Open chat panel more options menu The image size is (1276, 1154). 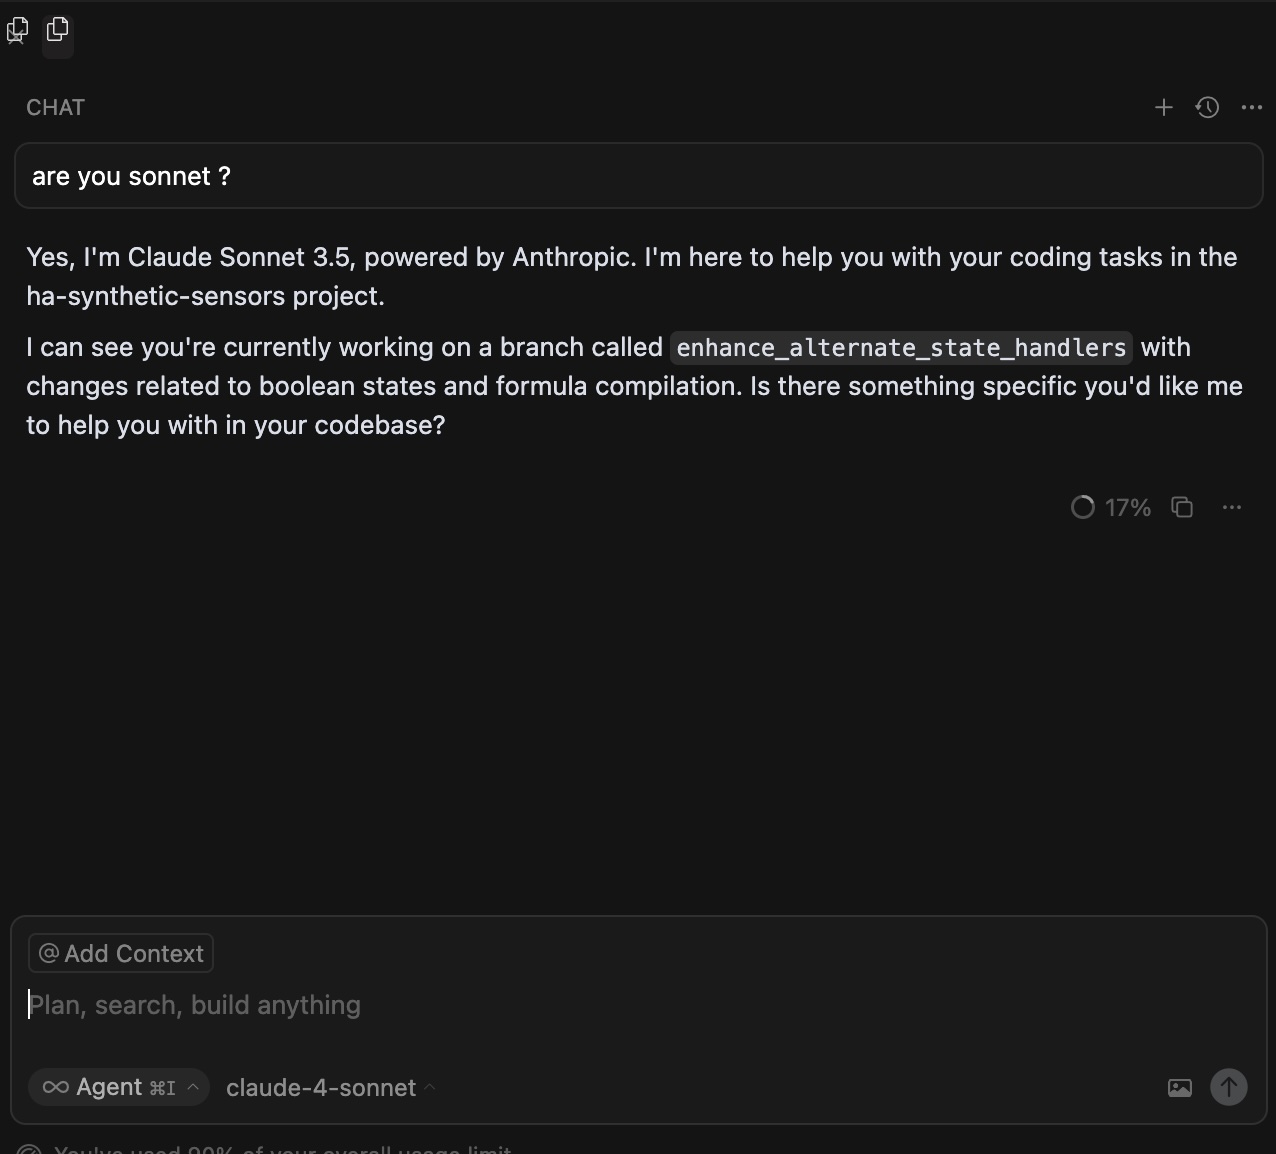(x=1251, y=107)
